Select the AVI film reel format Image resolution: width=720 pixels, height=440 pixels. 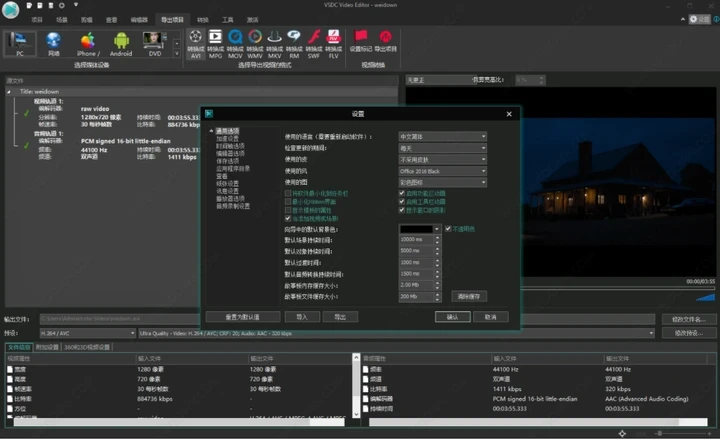(x=196, y=44)
